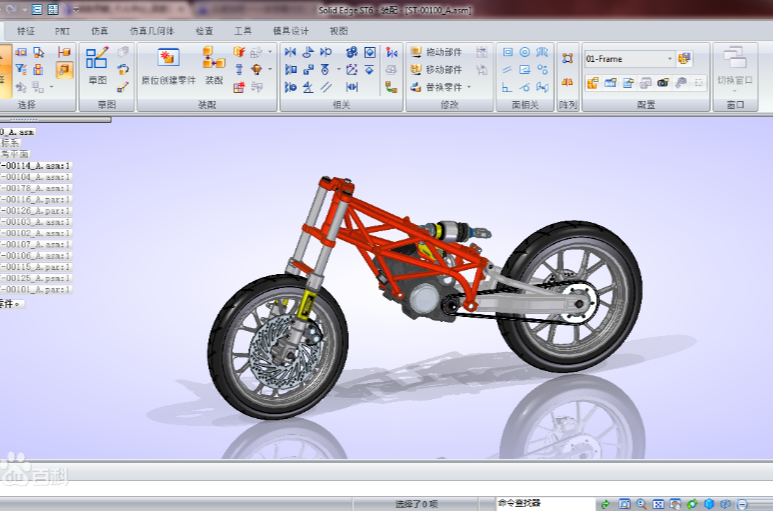Click the Perpendicular face relate icon

(x=507, y=87)
